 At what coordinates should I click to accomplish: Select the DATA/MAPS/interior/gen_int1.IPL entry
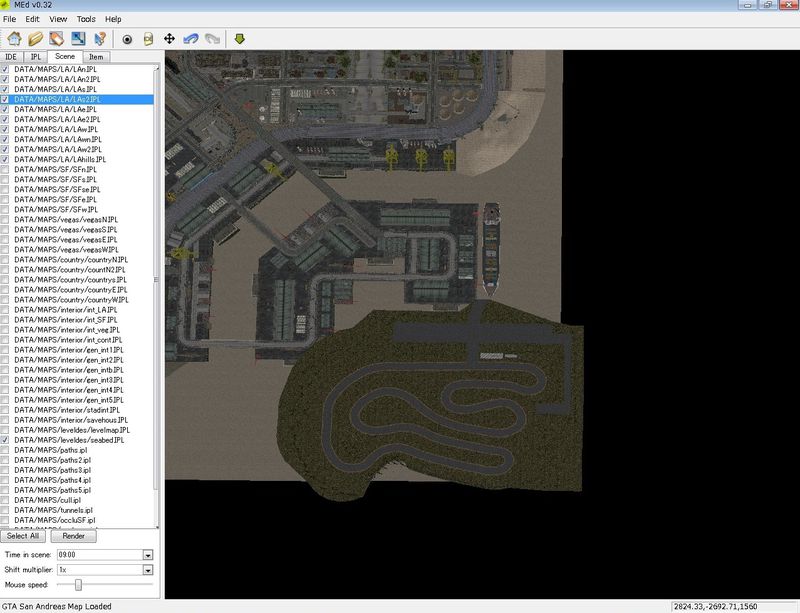pyautogui.click(x=68, y=350)
